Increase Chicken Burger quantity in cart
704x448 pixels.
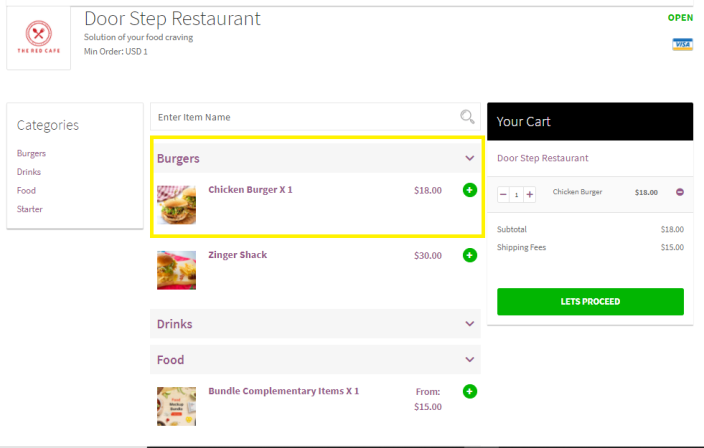point(530,194)
